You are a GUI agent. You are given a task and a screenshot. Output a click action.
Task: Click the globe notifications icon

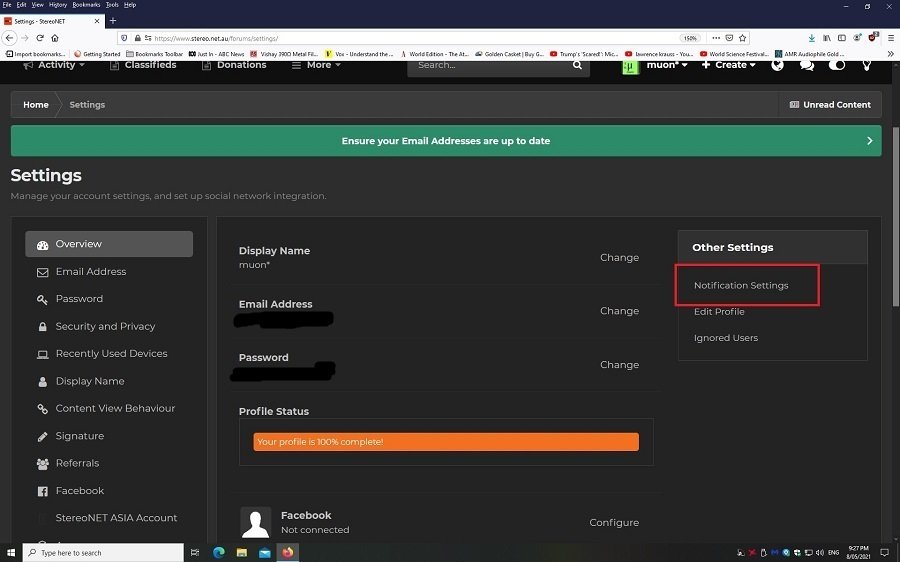point(778,65)
